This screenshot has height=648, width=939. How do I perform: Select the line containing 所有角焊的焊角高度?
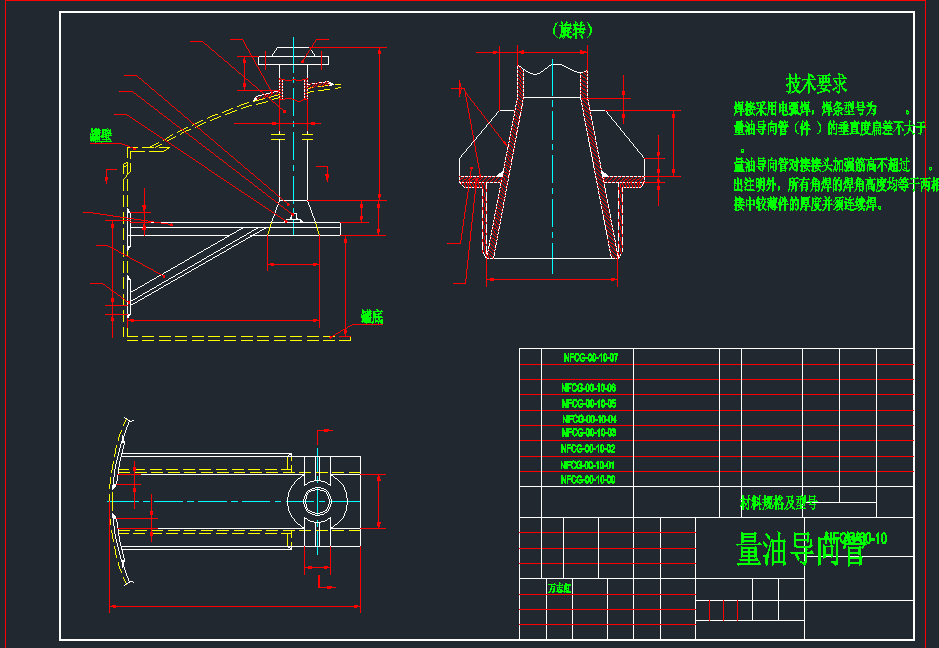(836, 185)
